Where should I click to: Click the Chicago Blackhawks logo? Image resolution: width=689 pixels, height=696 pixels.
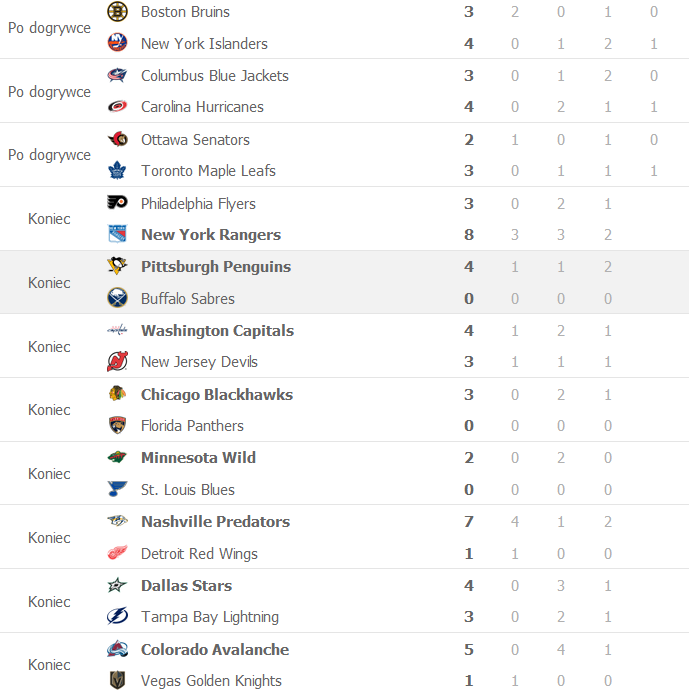coord(117,394)
